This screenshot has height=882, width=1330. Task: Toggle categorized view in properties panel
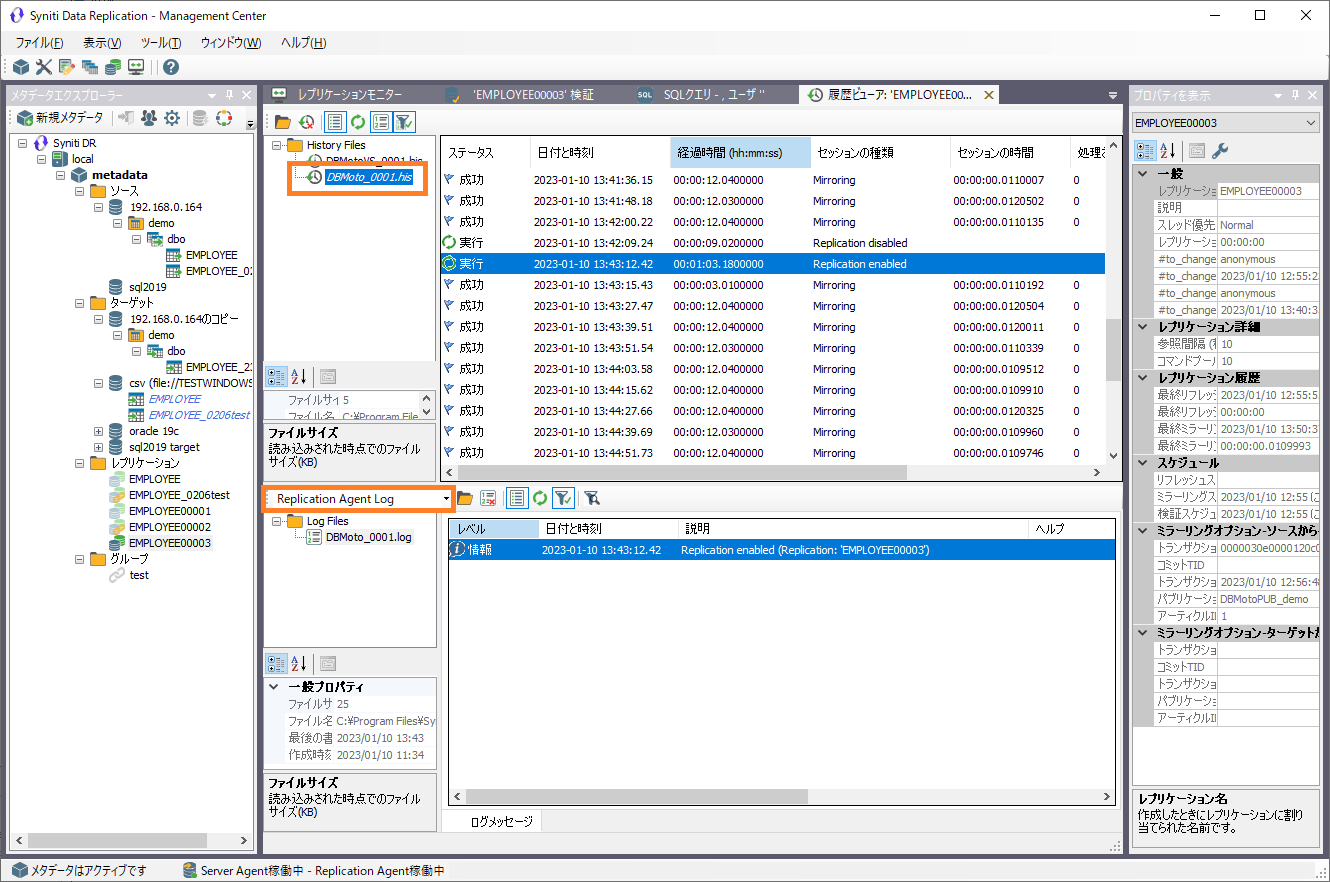click(1146, 151)
